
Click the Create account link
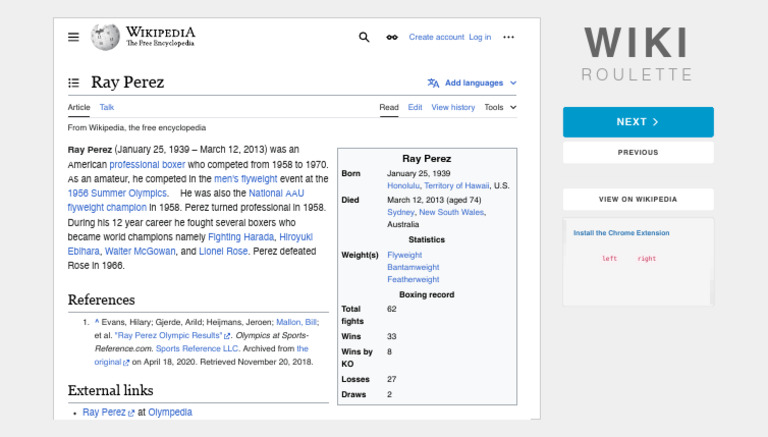(x=436, y=37)
